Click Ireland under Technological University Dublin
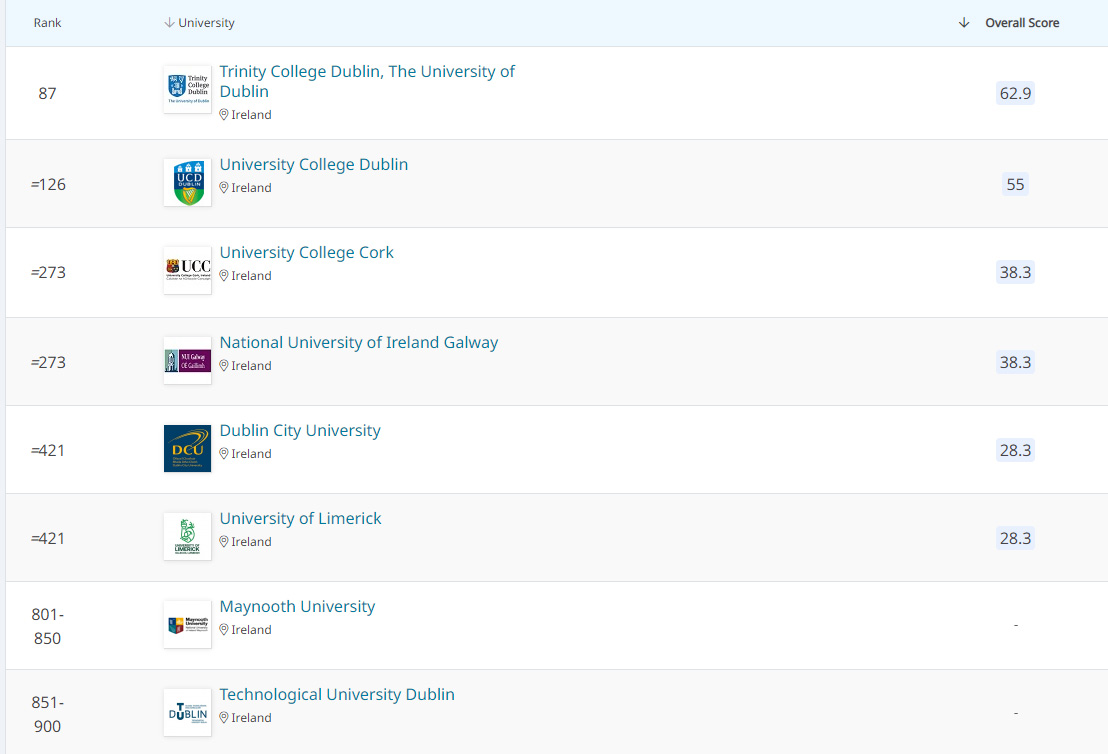 click(x=252, y=717)
